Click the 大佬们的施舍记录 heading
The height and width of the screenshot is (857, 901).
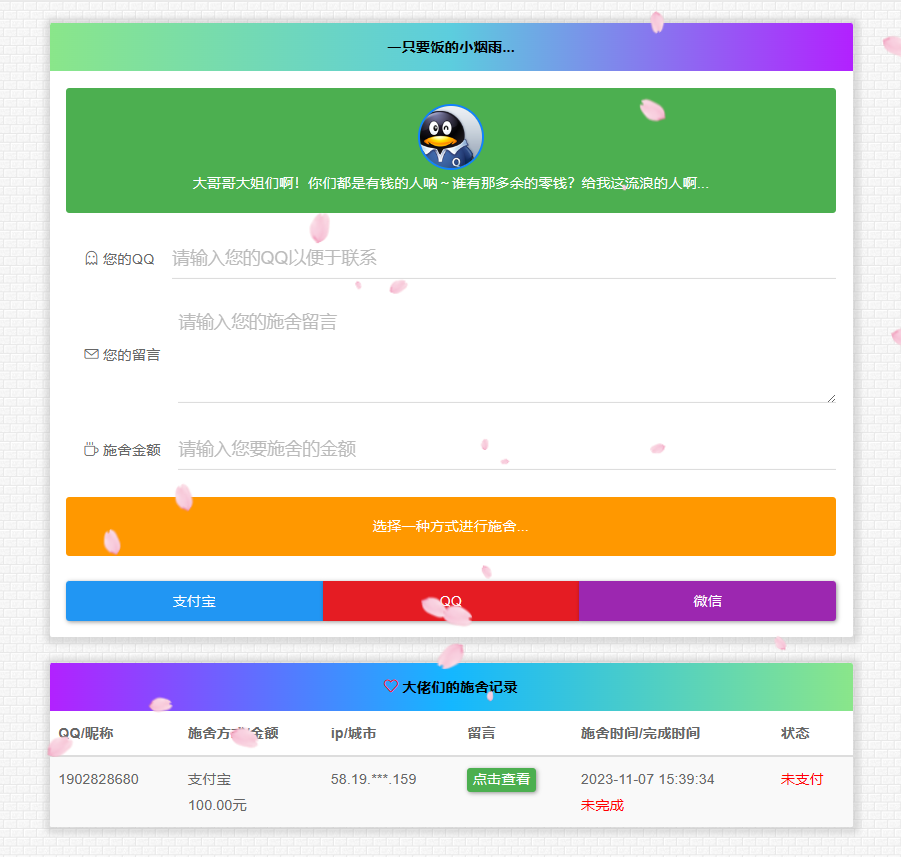[459, 687]
